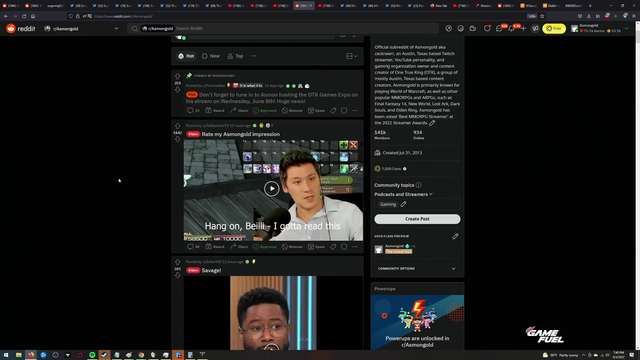Image resolution: width=640 pixels, height=360 pixels.
Task: Open the advertise megaphone icon
Action: pos(535,29)
